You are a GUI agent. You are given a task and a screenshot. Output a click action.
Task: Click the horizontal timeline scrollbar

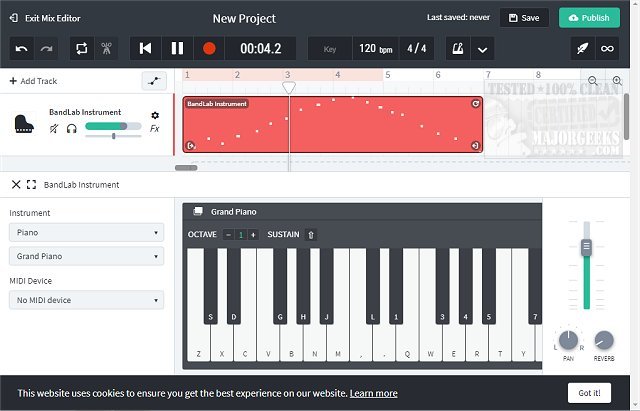(186, 168)
